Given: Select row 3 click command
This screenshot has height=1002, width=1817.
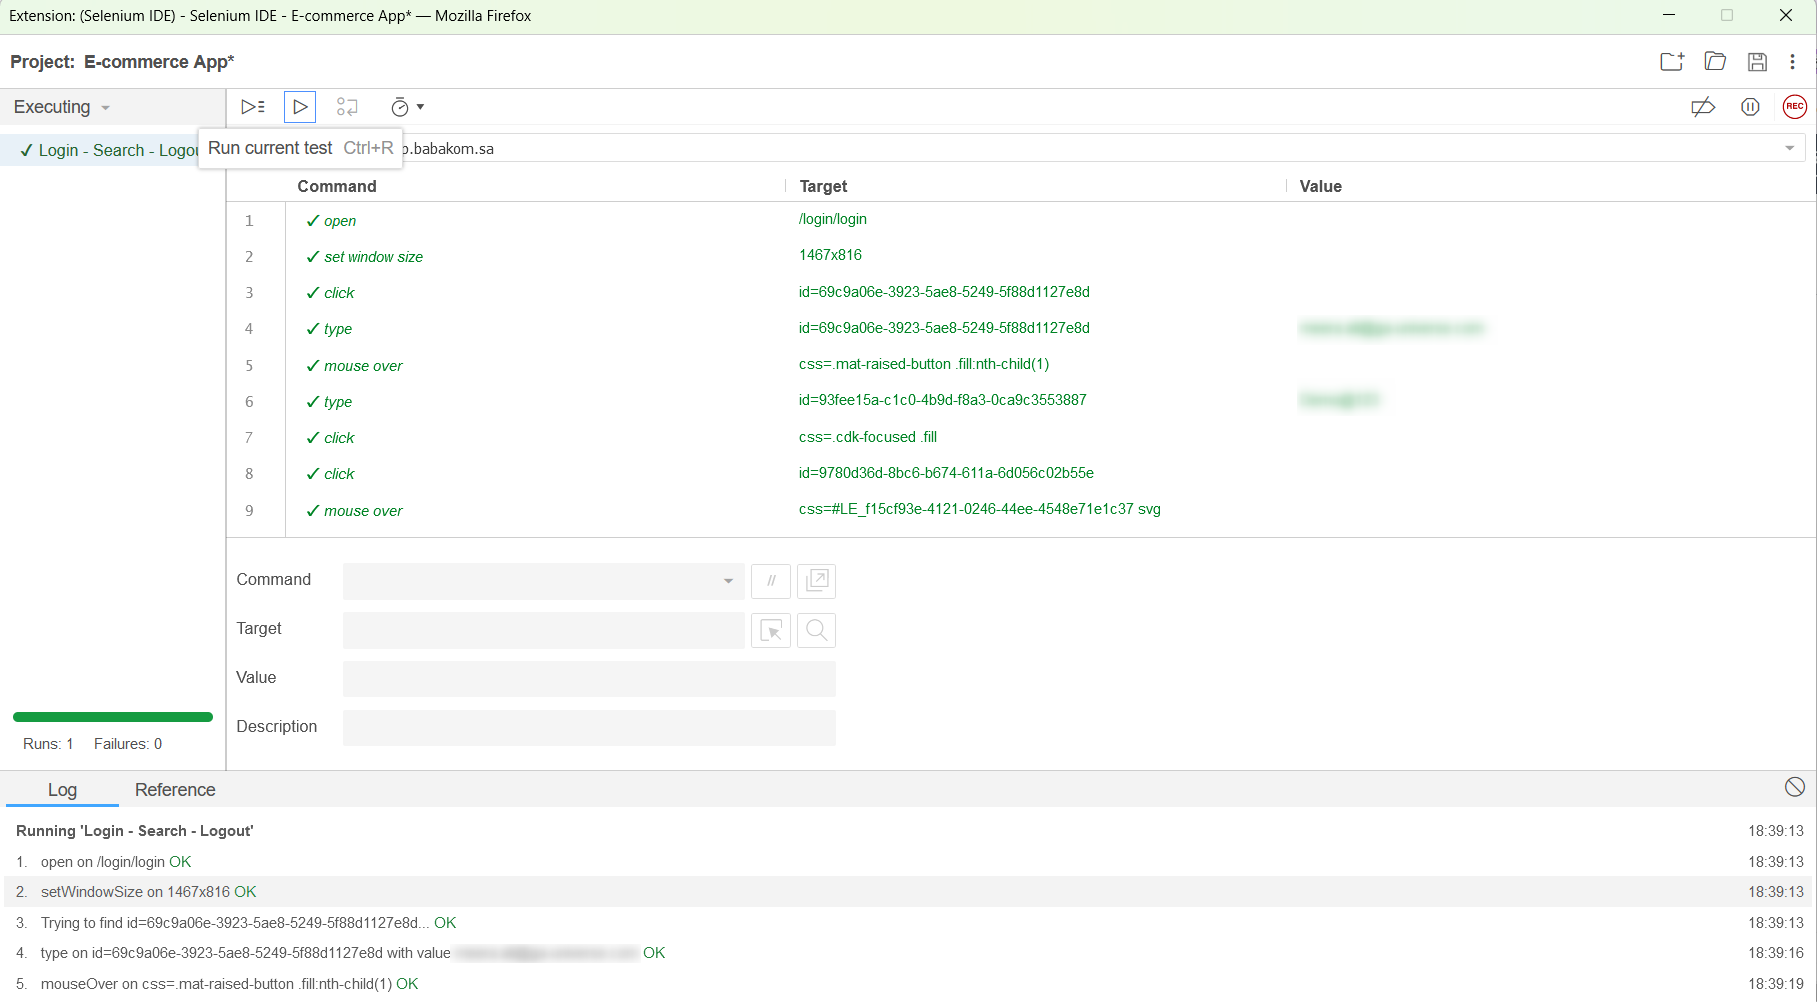Looking at the screenshot, I should pyautogui.click(x=339, y=293).
